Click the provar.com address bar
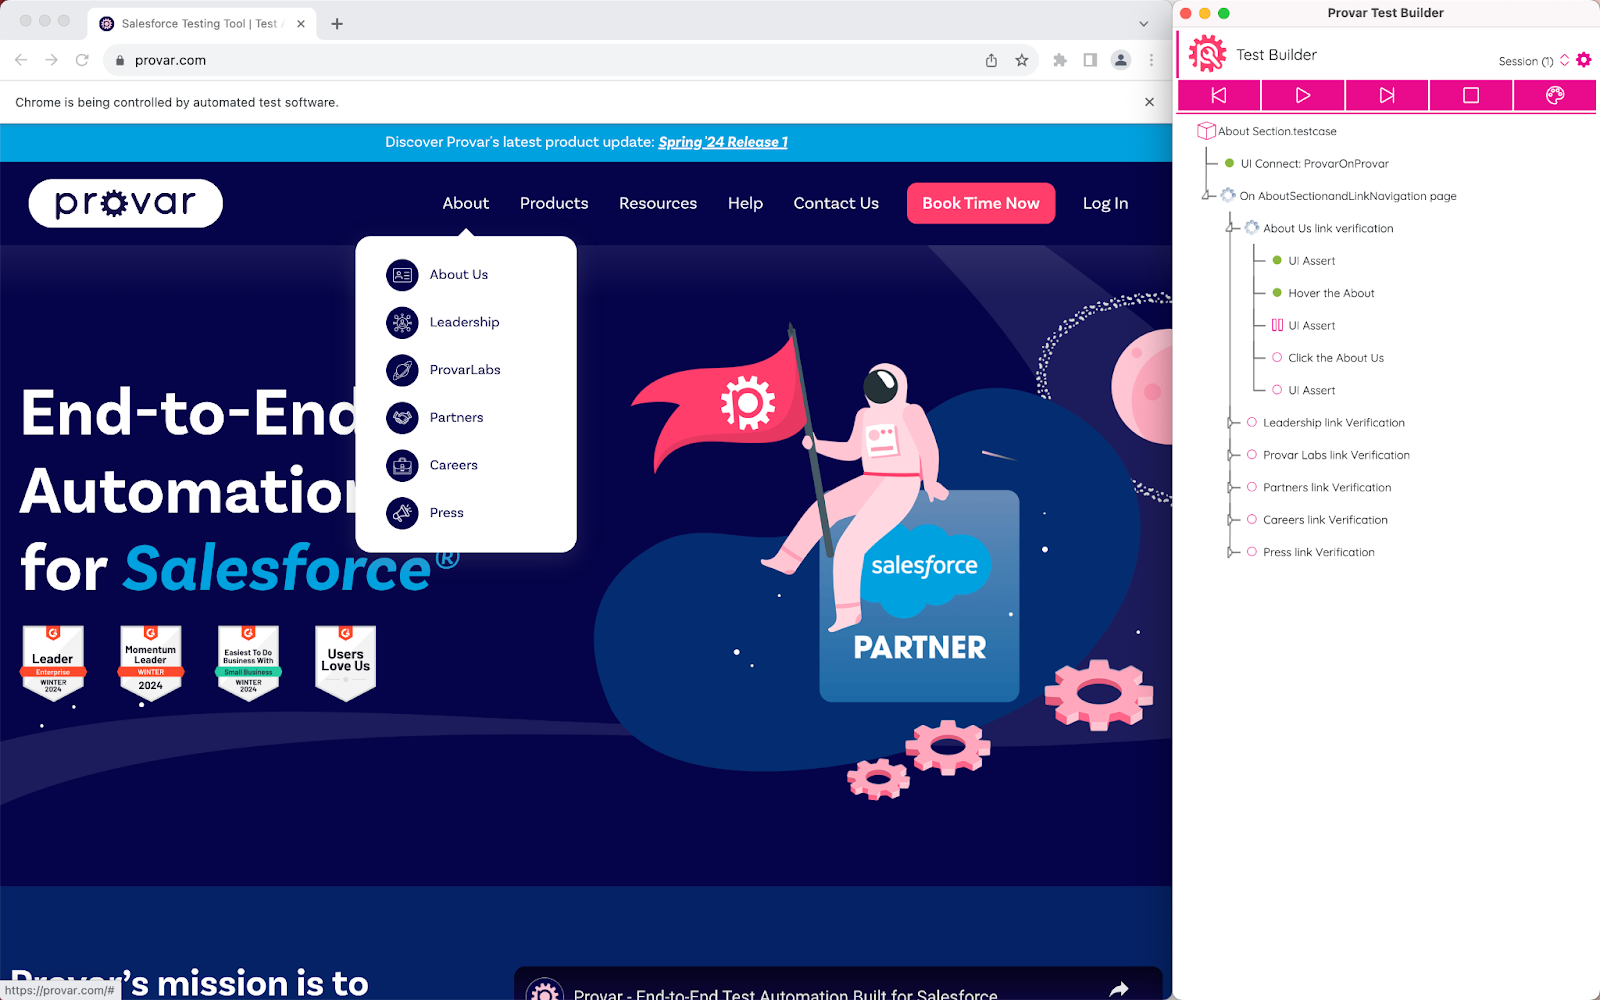 click(540, 60)
